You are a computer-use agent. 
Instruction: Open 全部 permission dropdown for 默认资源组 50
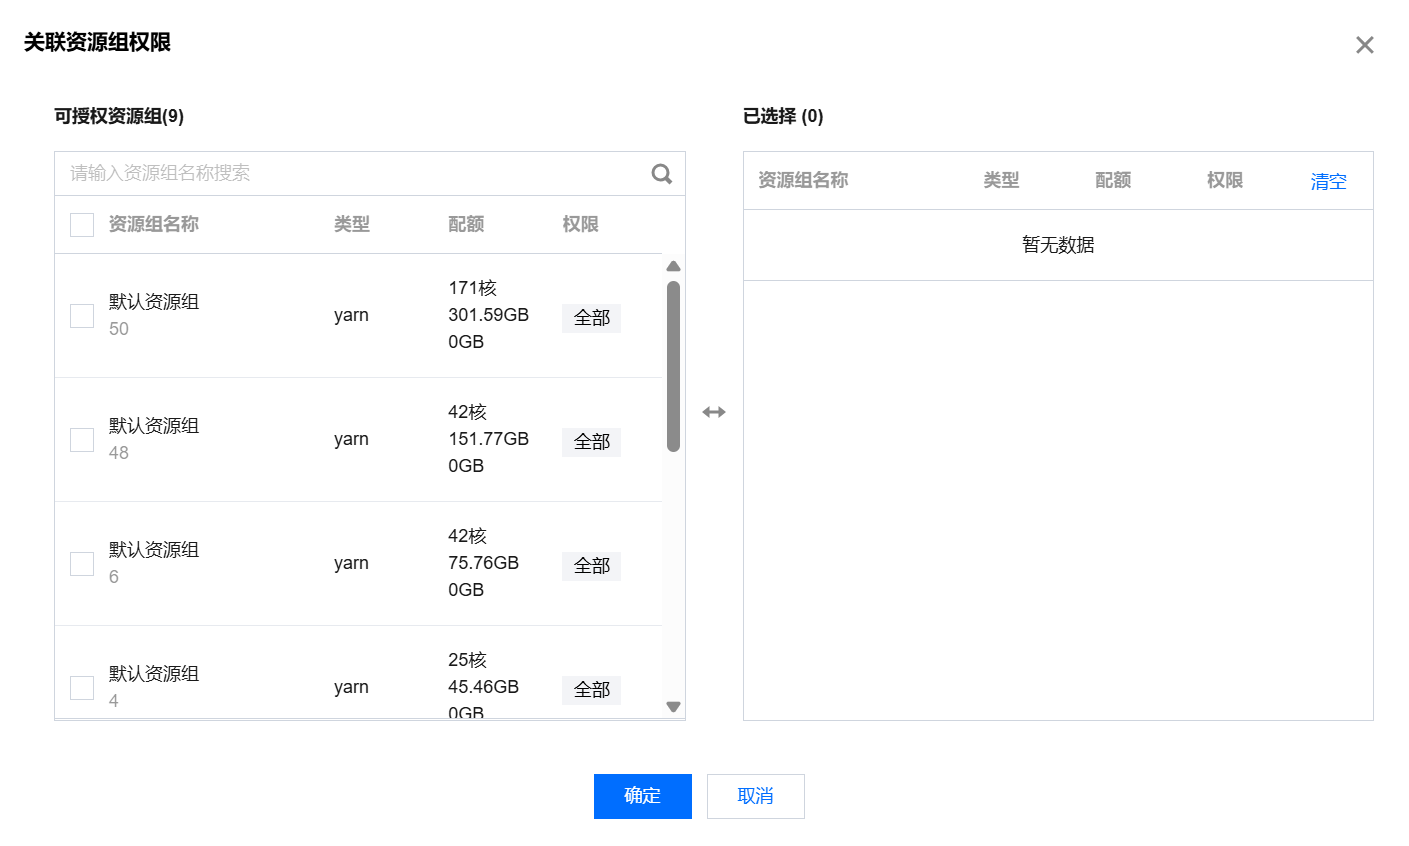click(x=591, y=318)
